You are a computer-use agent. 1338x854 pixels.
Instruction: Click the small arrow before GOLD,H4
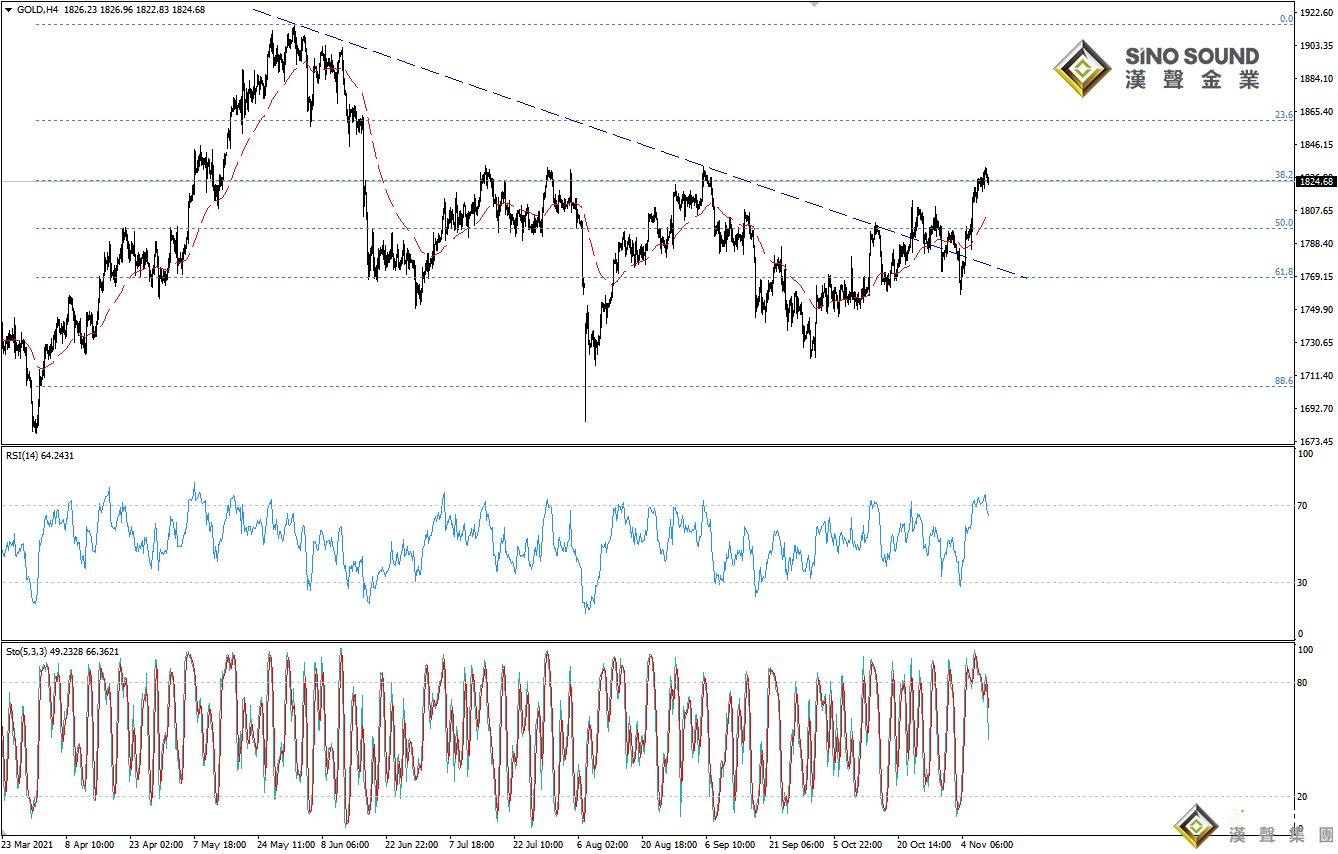[8, 9]
